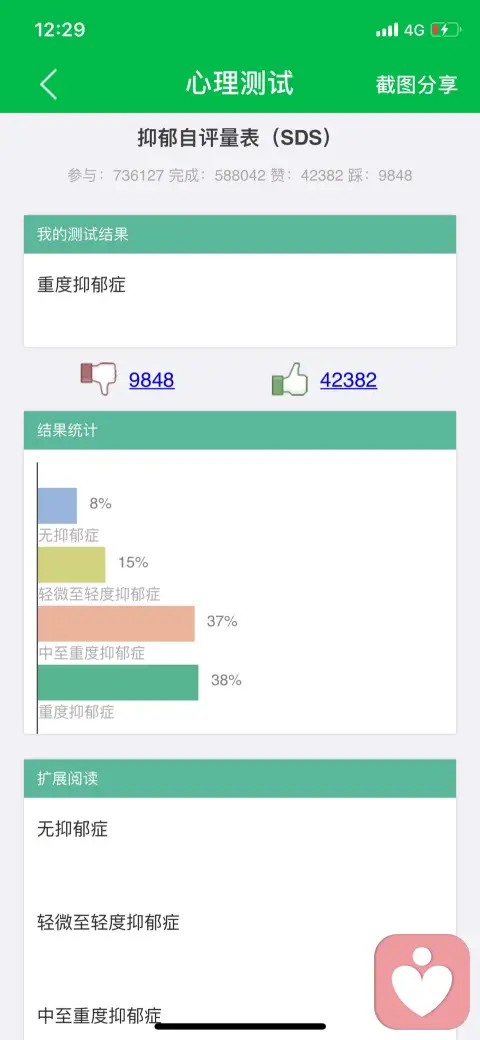Image resolution: width=480 pixels, height=1040 pixels.
Task: Open the 42382 like count link
Action: pos(348,379)
